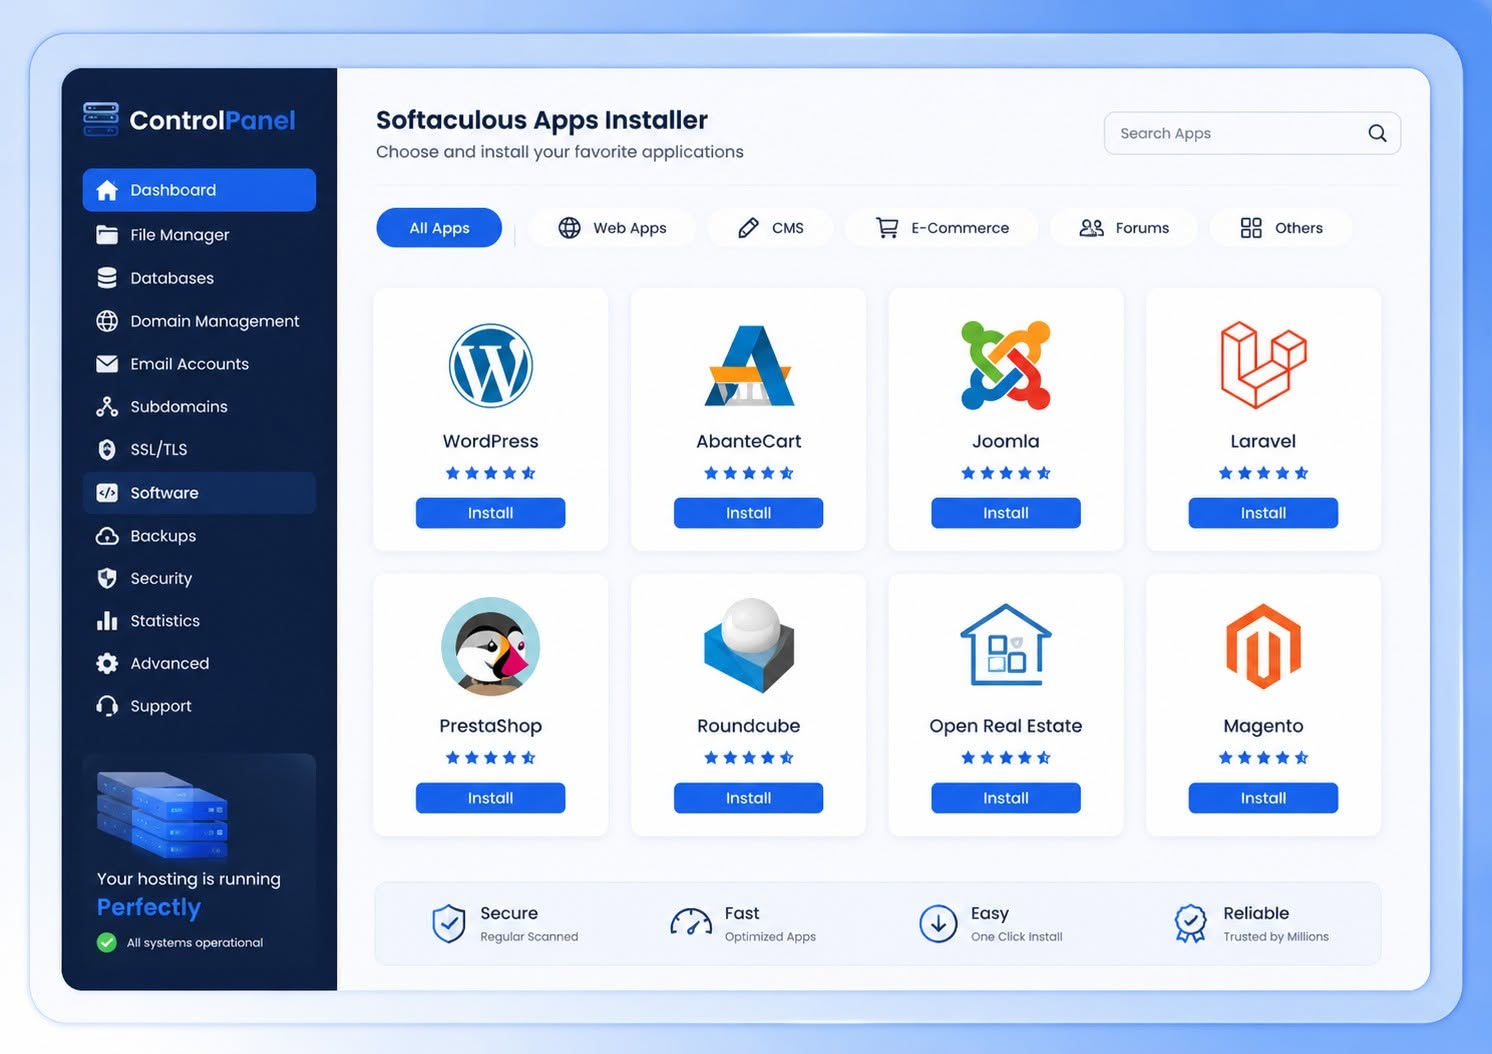The image size is (1492, 1054).
Task: Click the Databases stack icon
Action: [107, 278]
